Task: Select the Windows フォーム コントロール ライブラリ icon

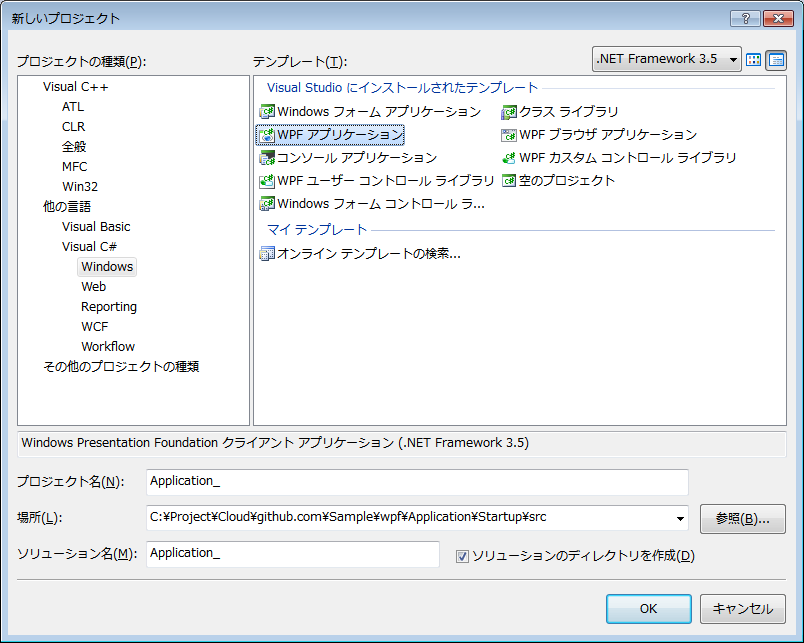Action: (x=267, y=204)
